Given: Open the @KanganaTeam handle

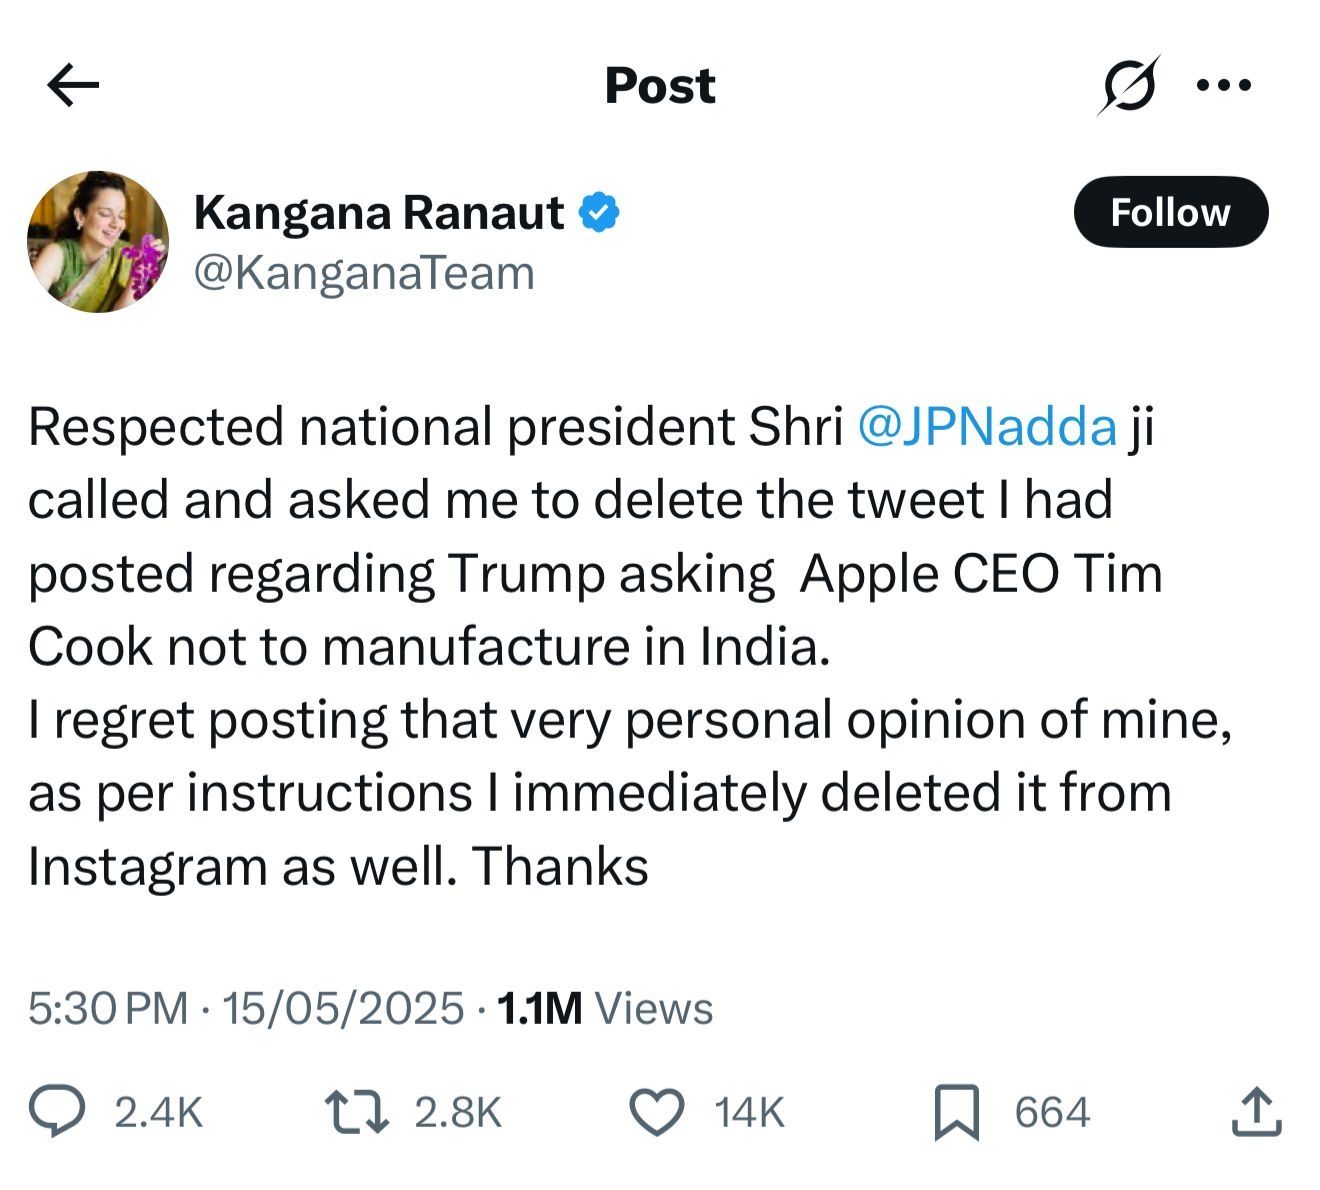Looking at the screenshot, I should pos(364,273).
